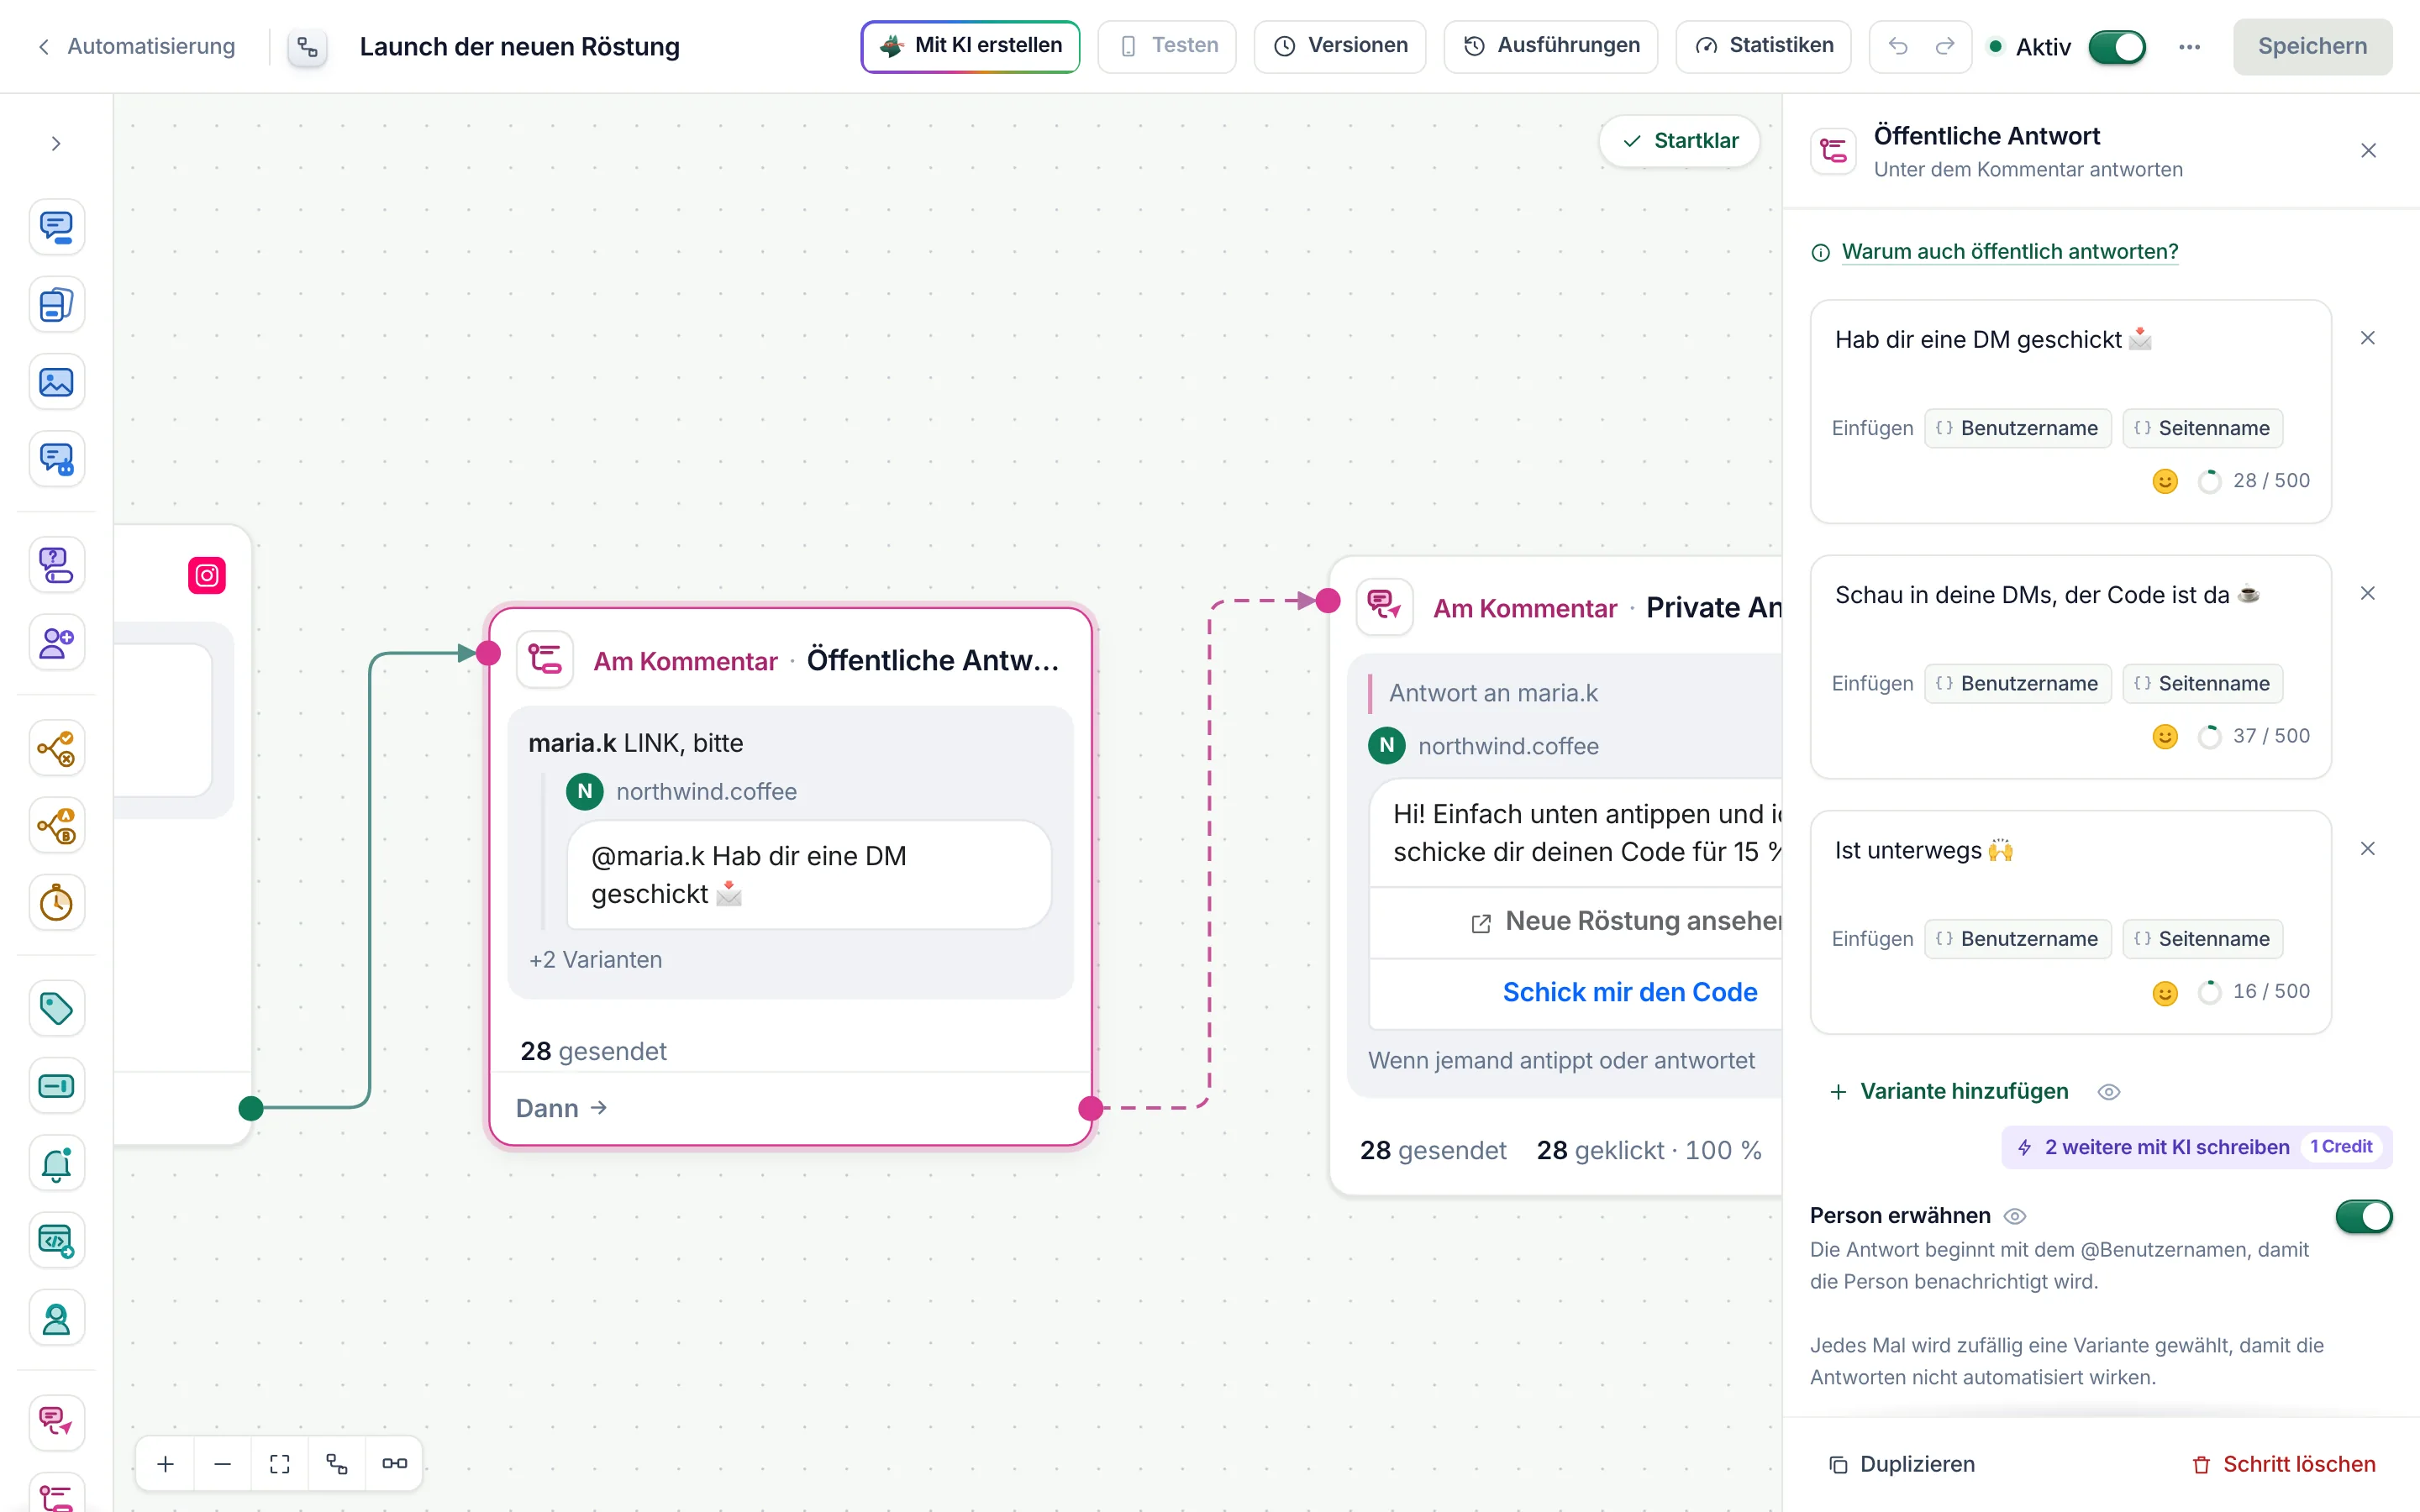Image resolution: width=2420 pixels, height=1512 pixels.
Task: Edit the 'Hab dir eine DM geschickt' text field
Action: 2070,341
